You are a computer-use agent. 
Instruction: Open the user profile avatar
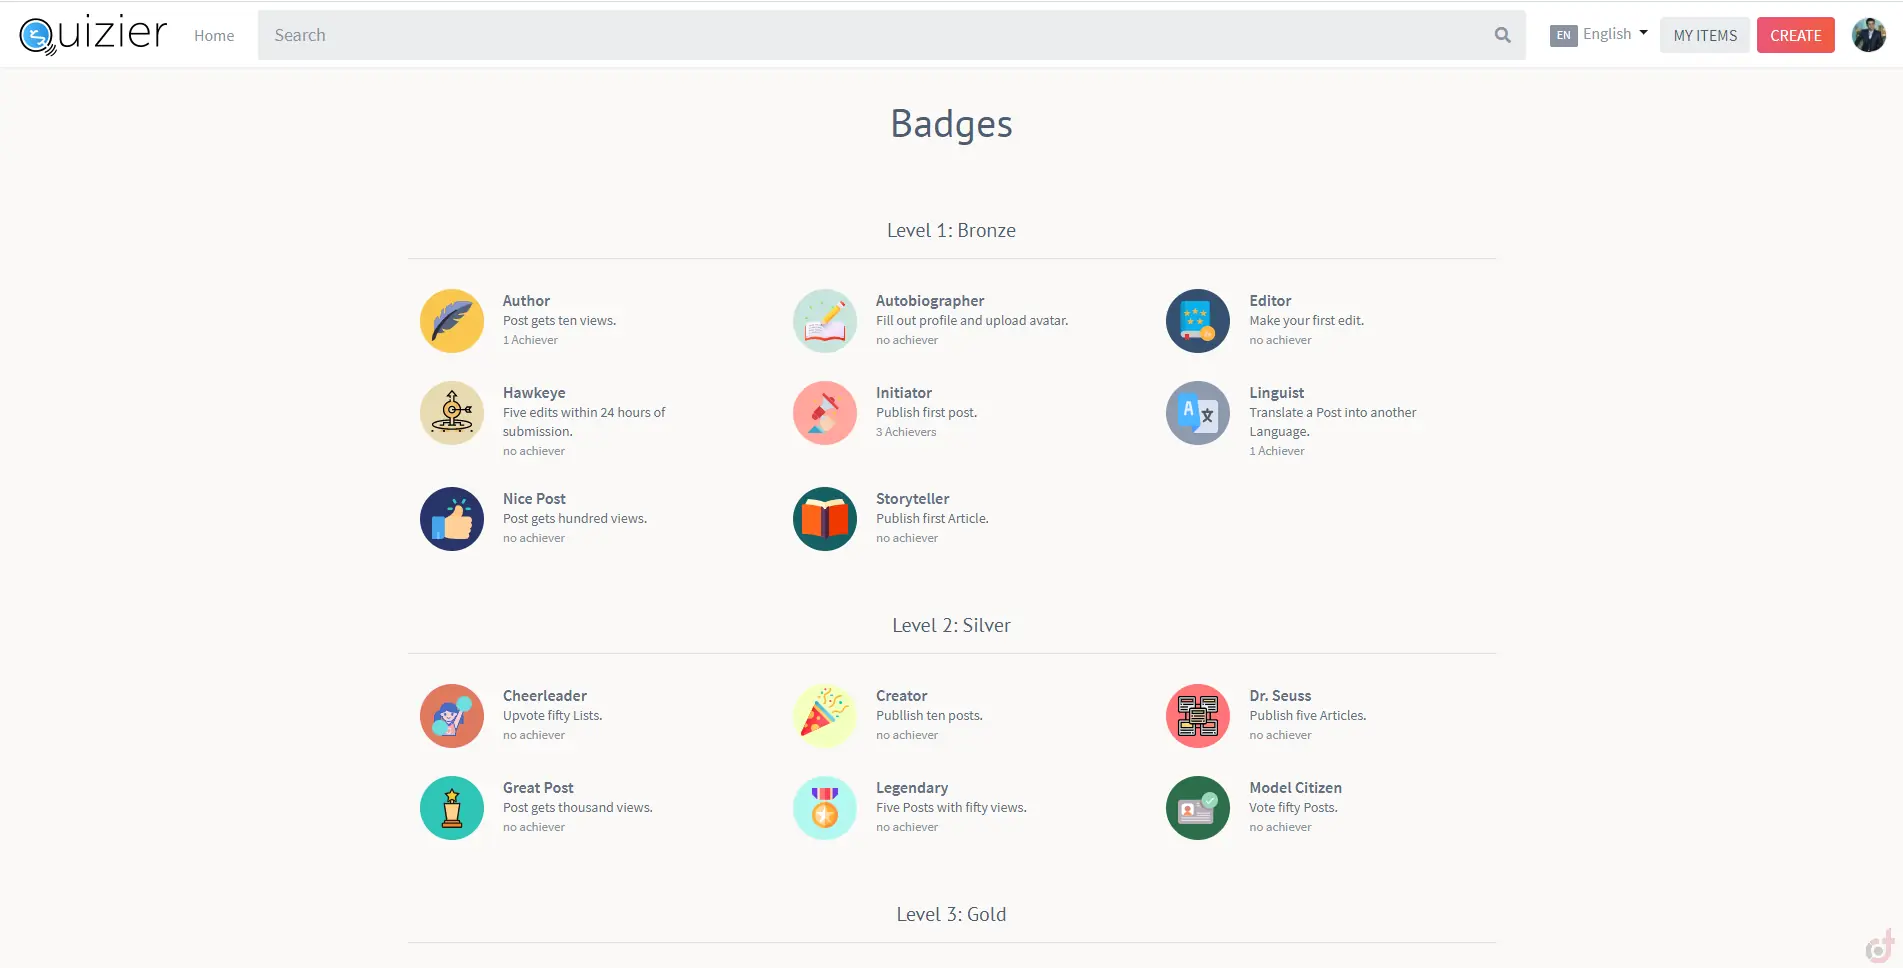[x=1868, y=35]
